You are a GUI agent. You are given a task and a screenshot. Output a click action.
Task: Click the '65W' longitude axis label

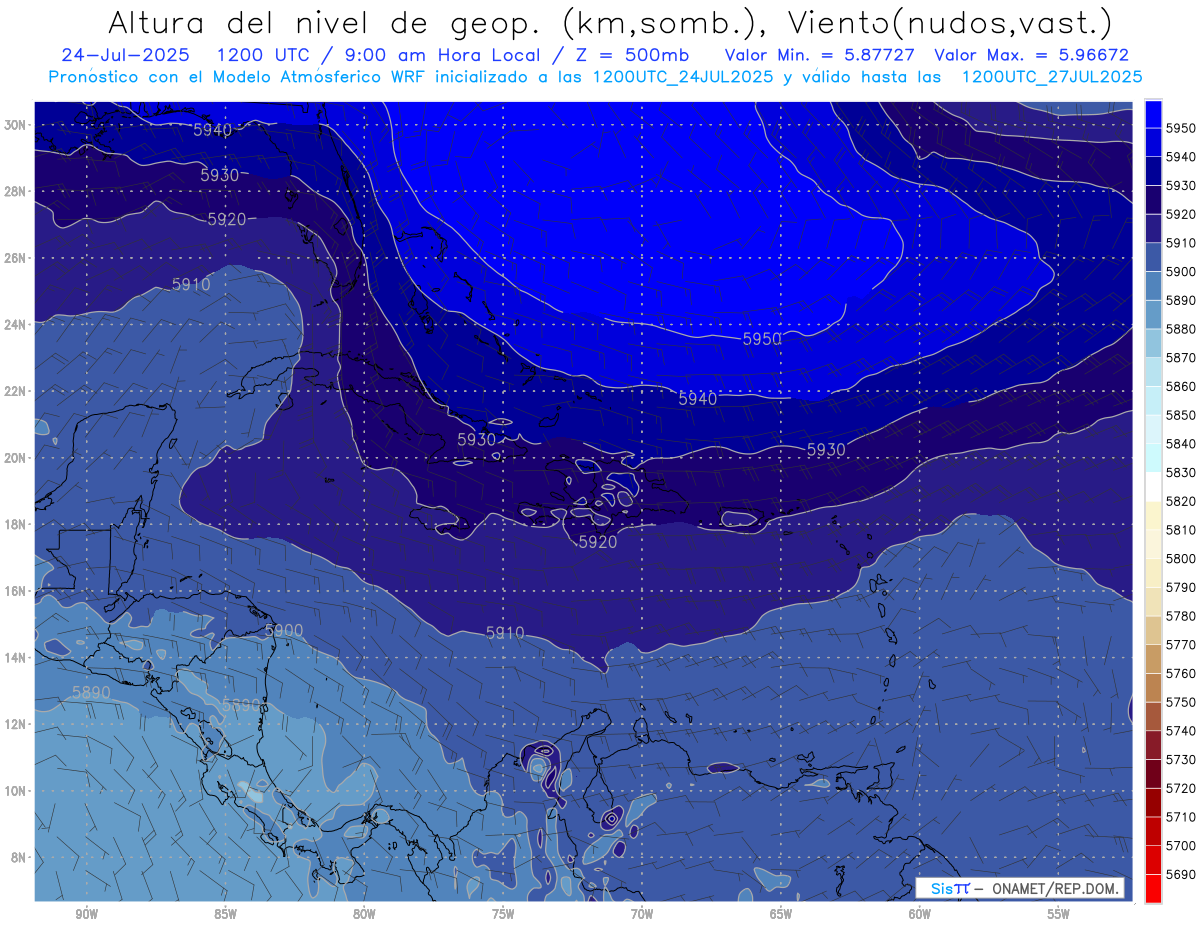click(x=781, y=914)
